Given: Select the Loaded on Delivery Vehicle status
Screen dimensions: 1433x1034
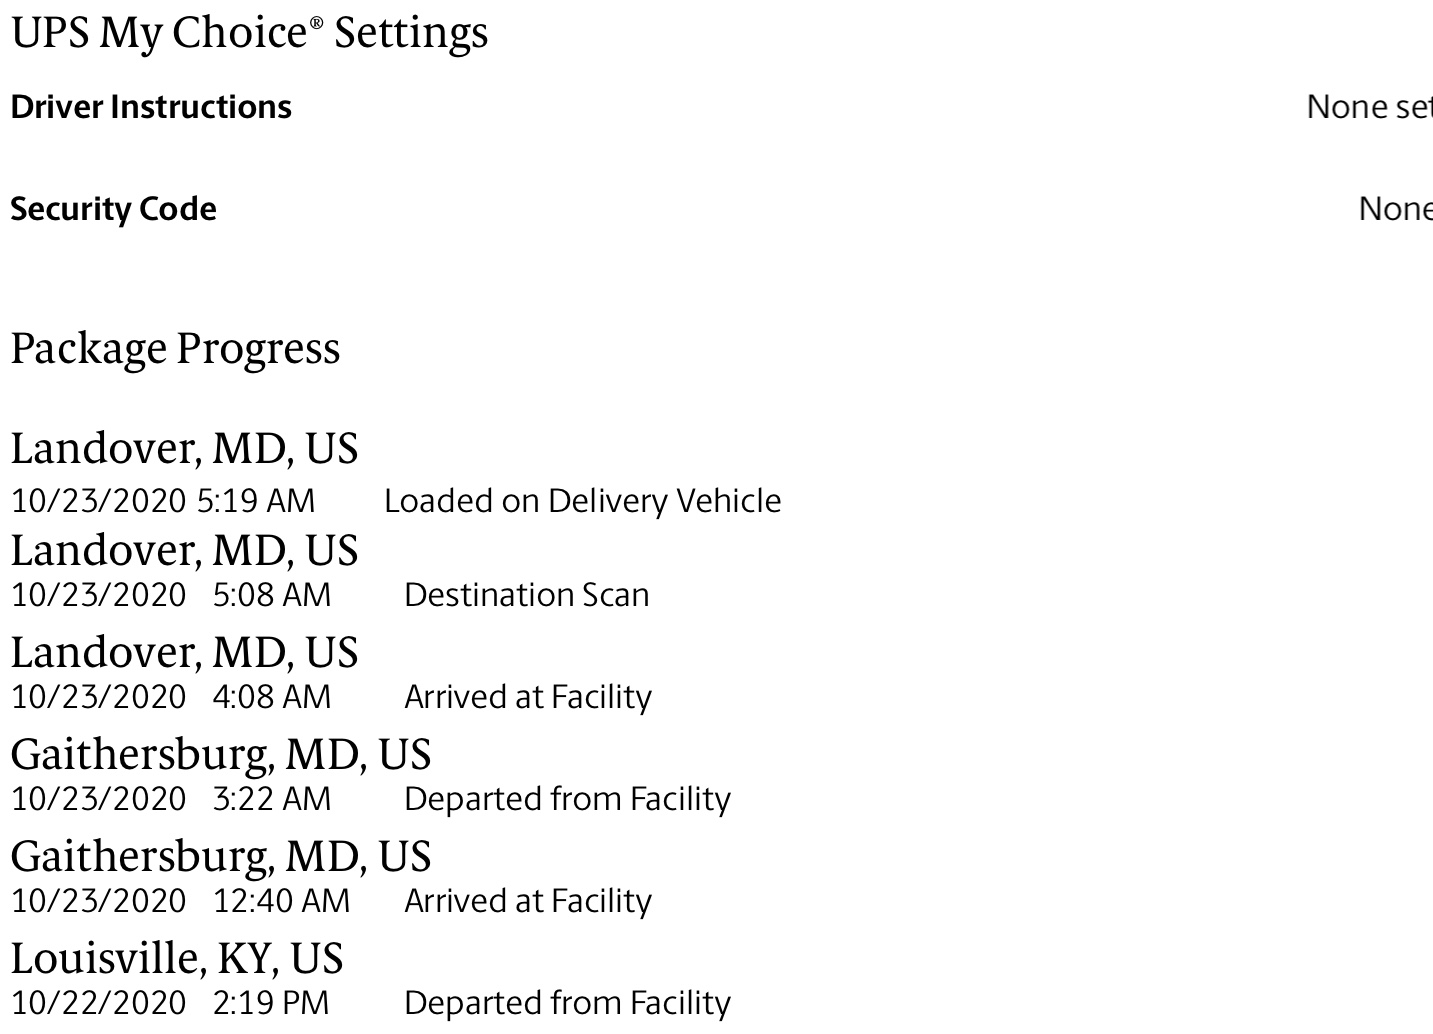Looking at the screenshot, I should tap(582, 501).
